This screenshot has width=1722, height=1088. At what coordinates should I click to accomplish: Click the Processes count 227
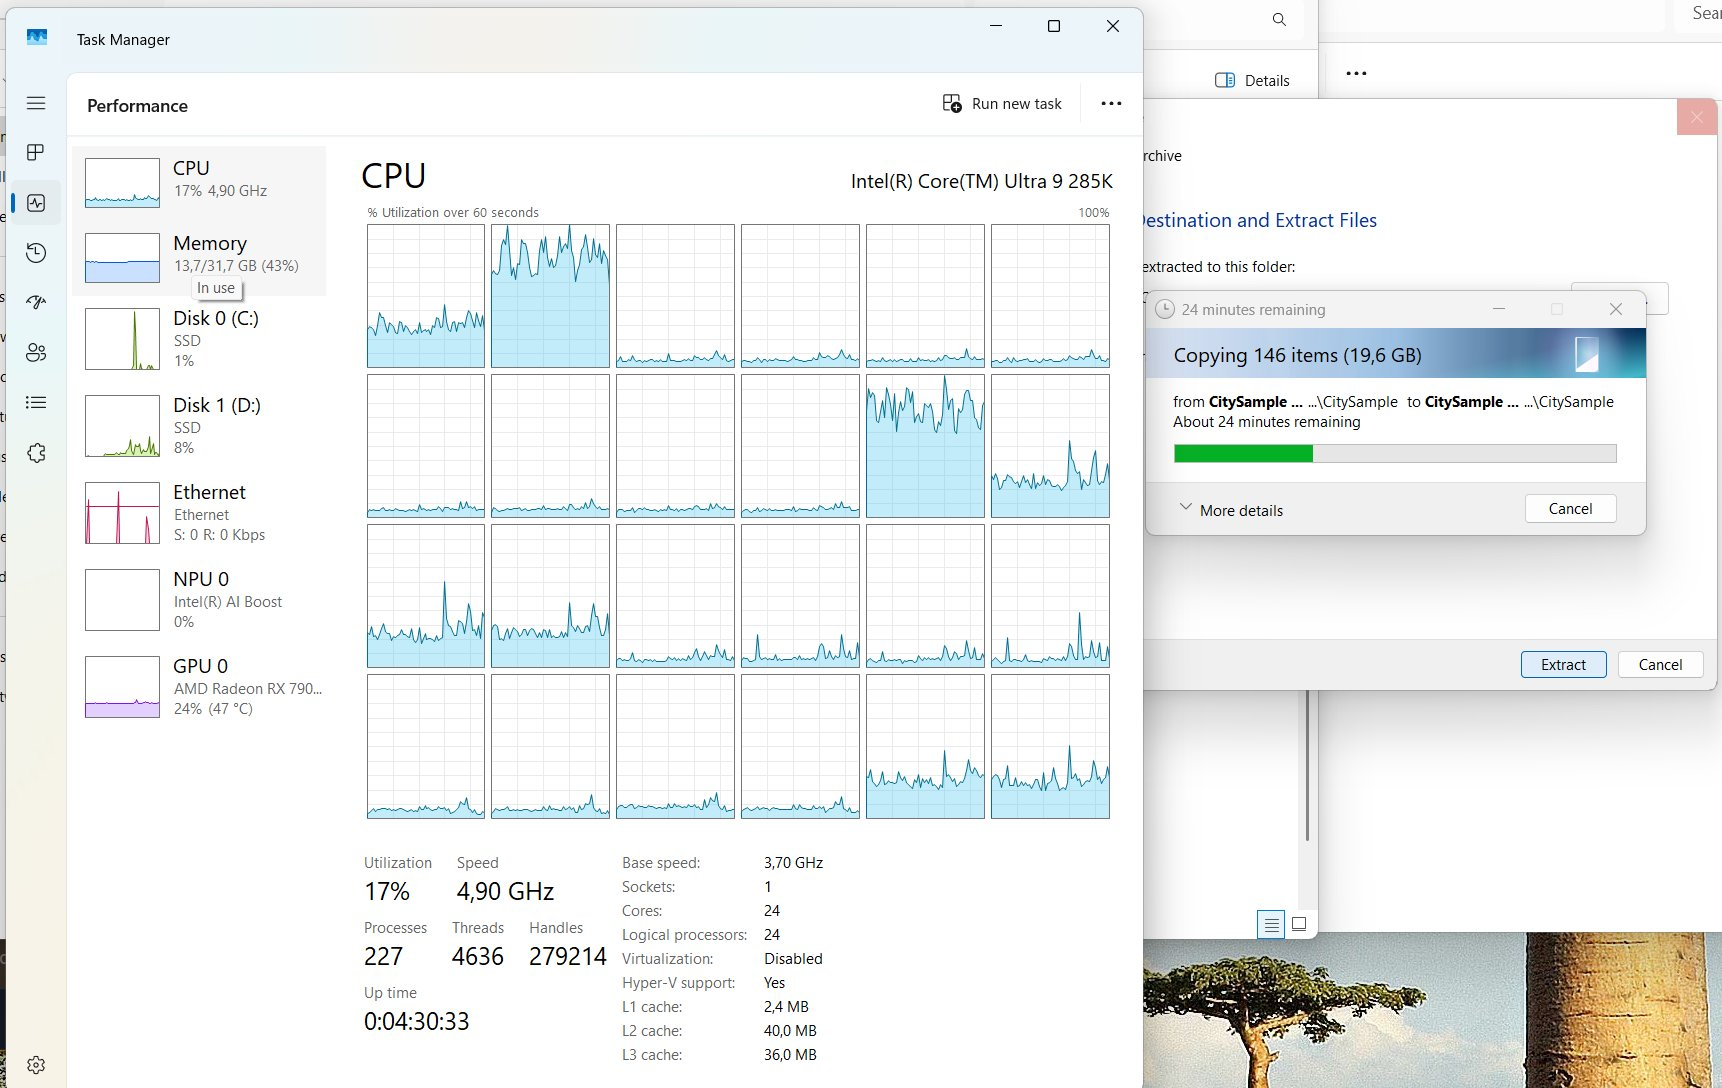tap(383, 956)
